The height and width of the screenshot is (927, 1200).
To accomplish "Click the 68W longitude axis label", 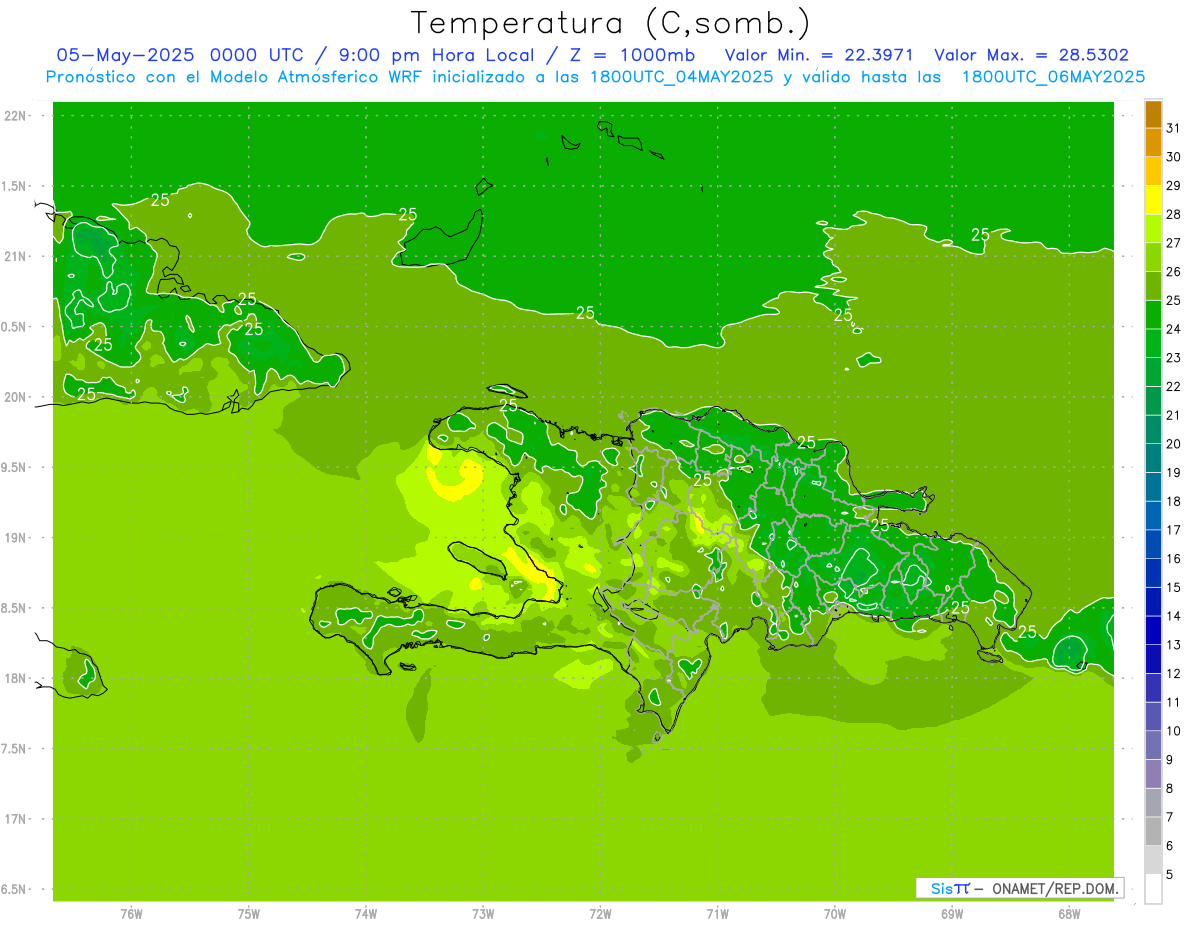I will click(x=1069, y=913).
